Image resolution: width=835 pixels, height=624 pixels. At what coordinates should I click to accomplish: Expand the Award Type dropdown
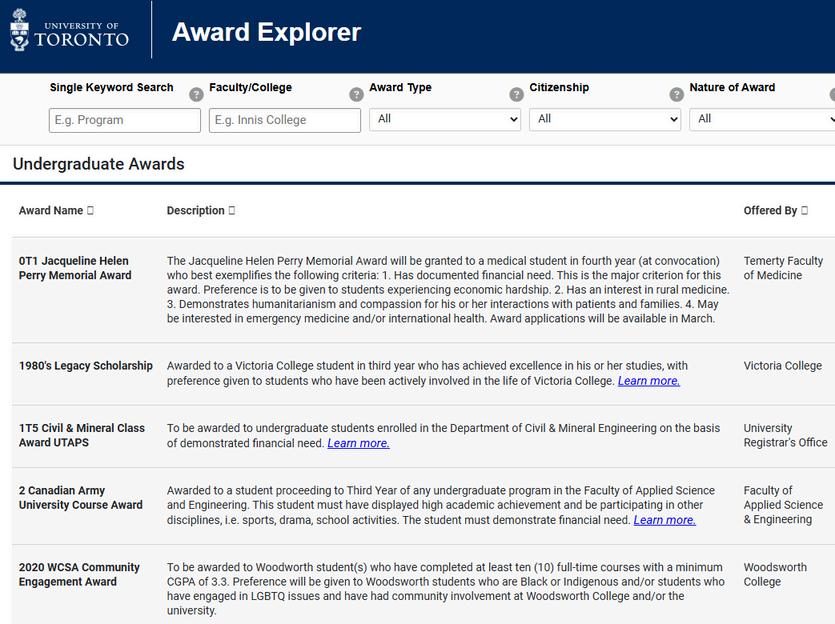pos(445,119)
